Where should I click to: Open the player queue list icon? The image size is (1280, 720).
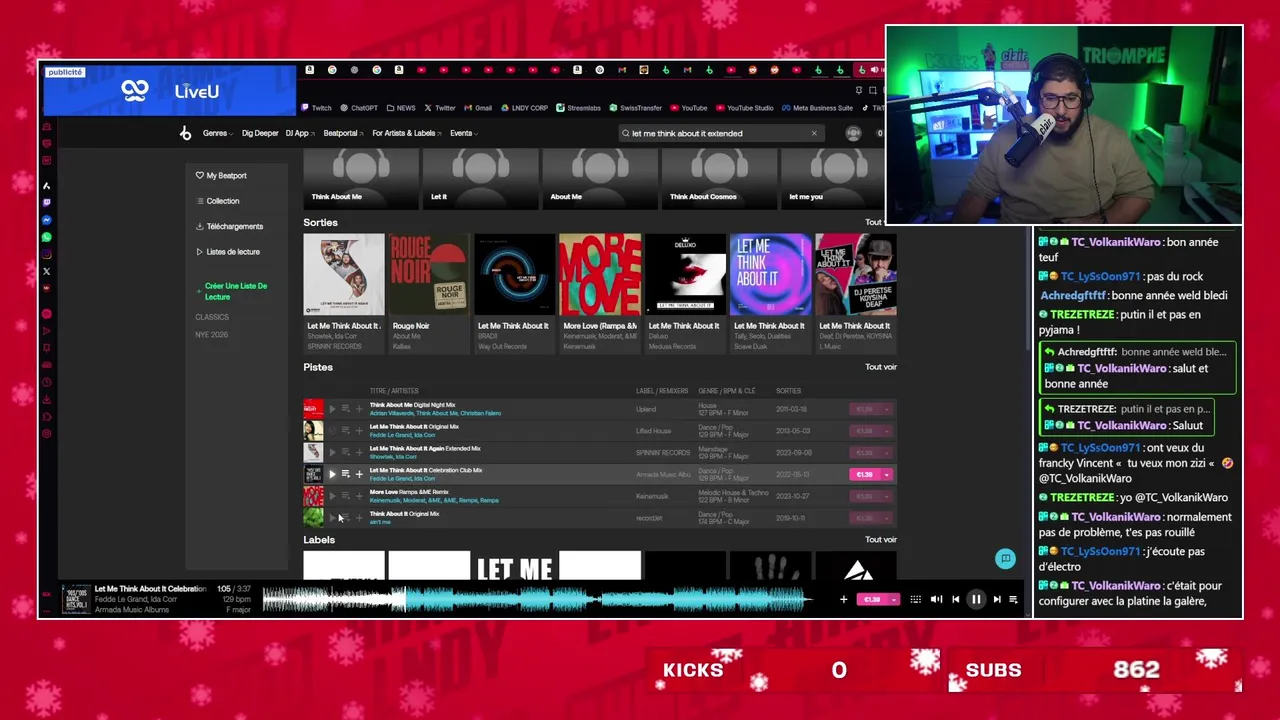pyautogui.click(x=1013, y=599)
